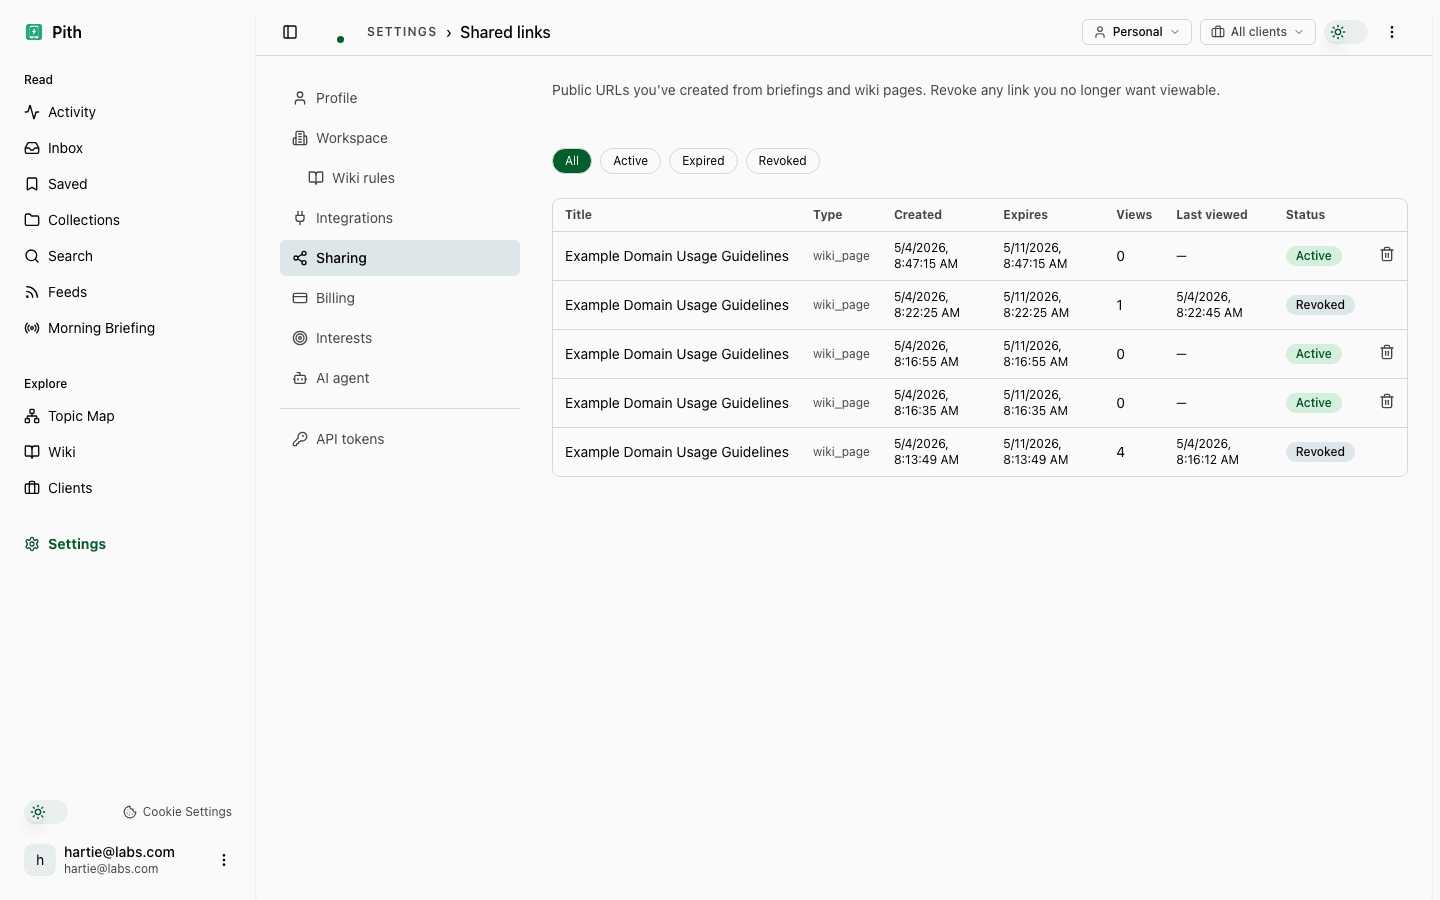Screen dimensions: 1440x900
Task: Open the top-right more options menu
Action: (x=1392, y=32)
